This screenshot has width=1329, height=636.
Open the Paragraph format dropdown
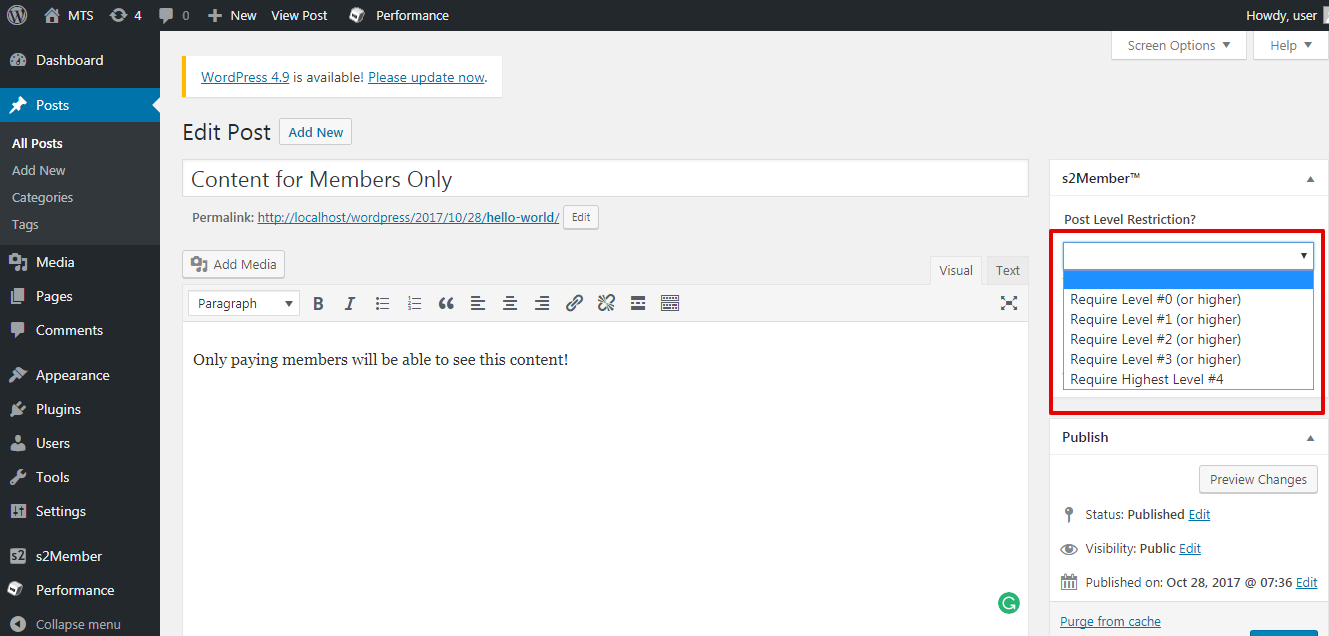[x=244, y=304]
